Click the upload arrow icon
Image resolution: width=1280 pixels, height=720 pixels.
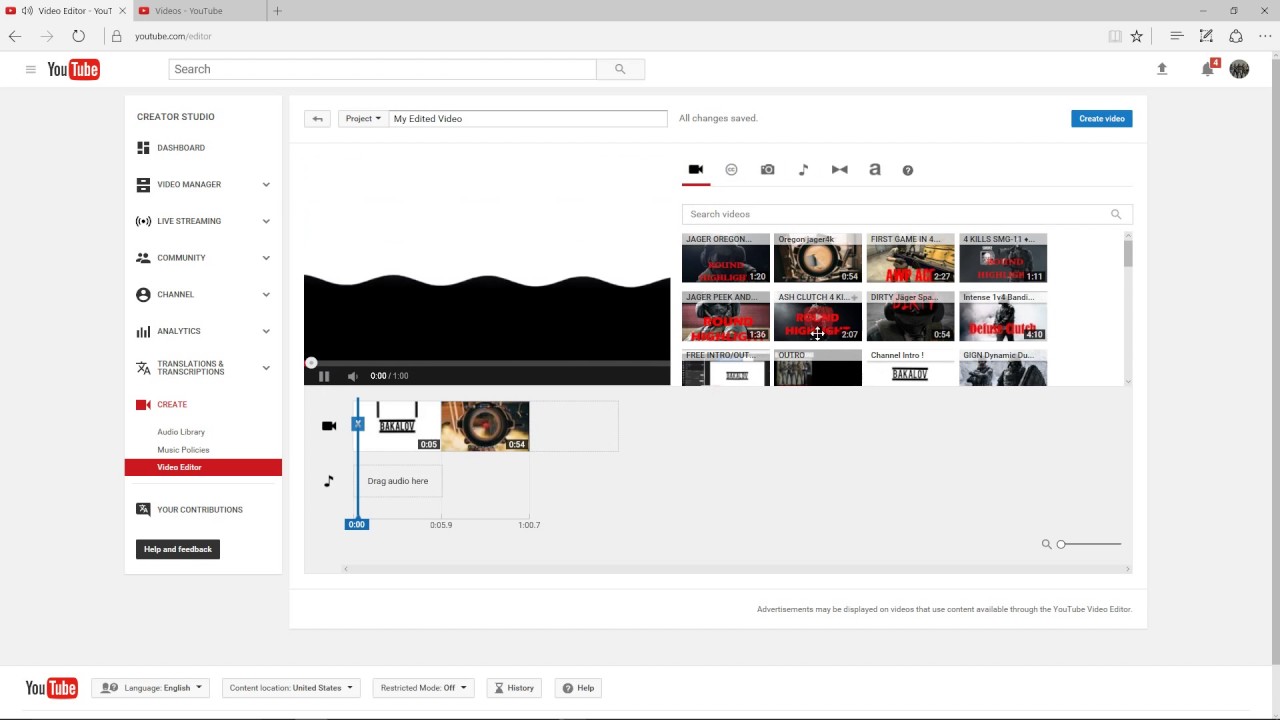pyautogui.click(x=1162, y=69)
